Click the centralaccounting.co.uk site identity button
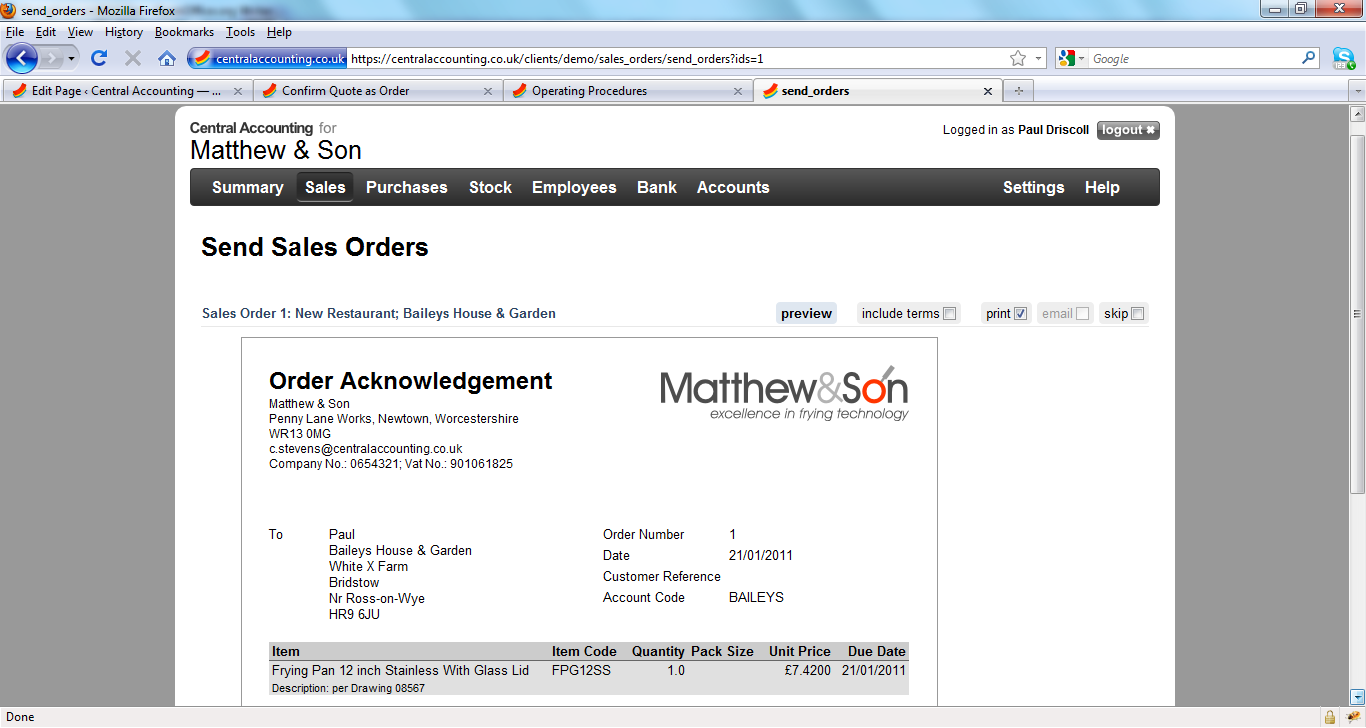 (x=268, y=59)
